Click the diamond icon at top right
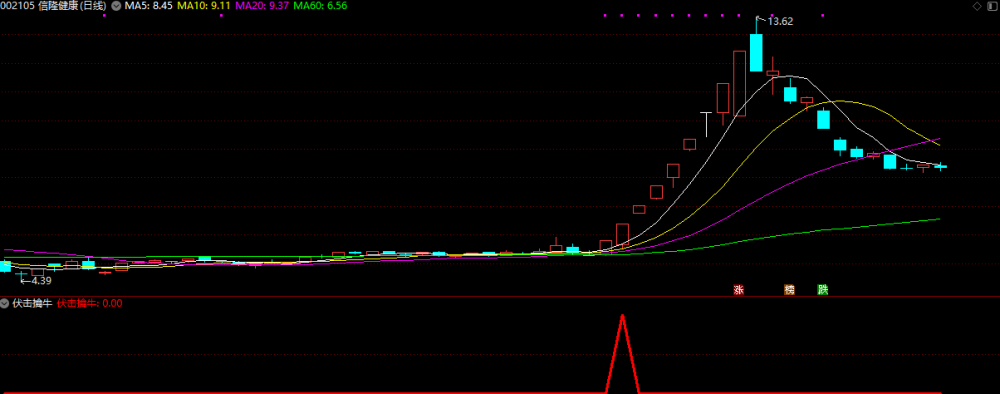Viewport: 1000px width, 394px height. pyautogui.click(x=976, y=6)
